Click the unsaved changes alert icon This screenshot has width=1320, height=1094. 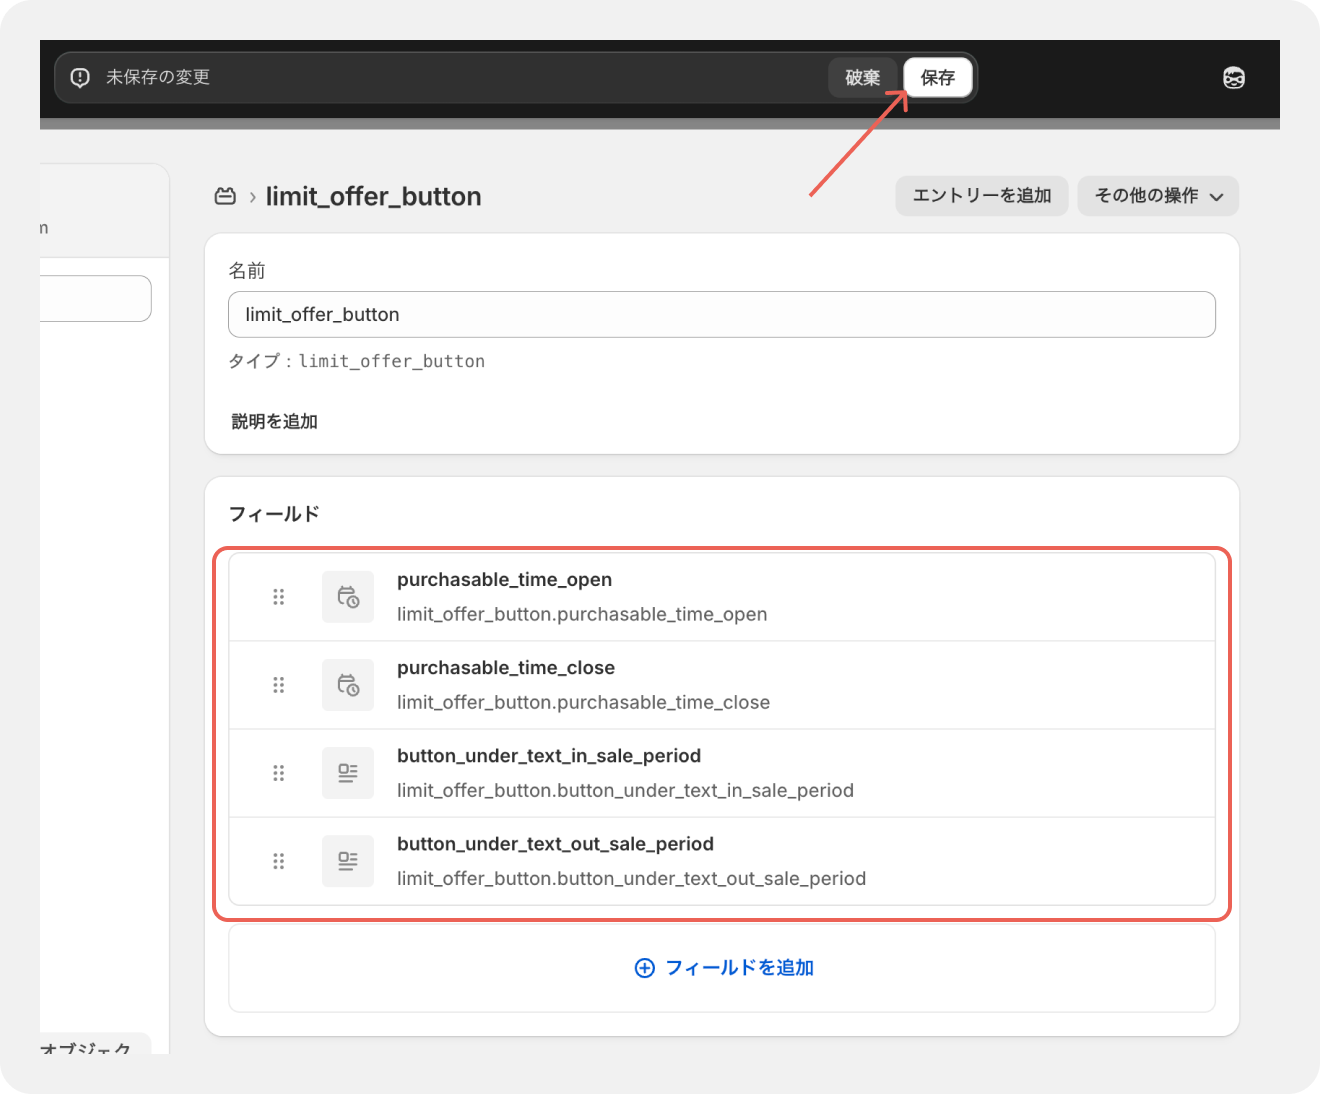pyautogui.click(x=80, y=78)
